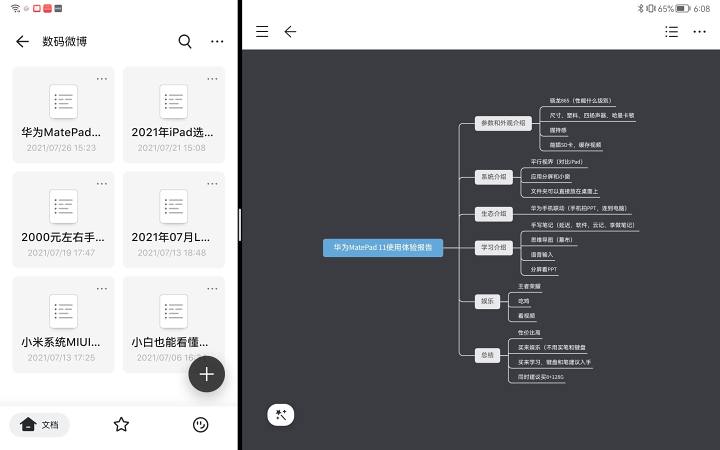Open the 2021年07月L document icon
The height and width of the screenshot is (450, 720).
(174, 206)
